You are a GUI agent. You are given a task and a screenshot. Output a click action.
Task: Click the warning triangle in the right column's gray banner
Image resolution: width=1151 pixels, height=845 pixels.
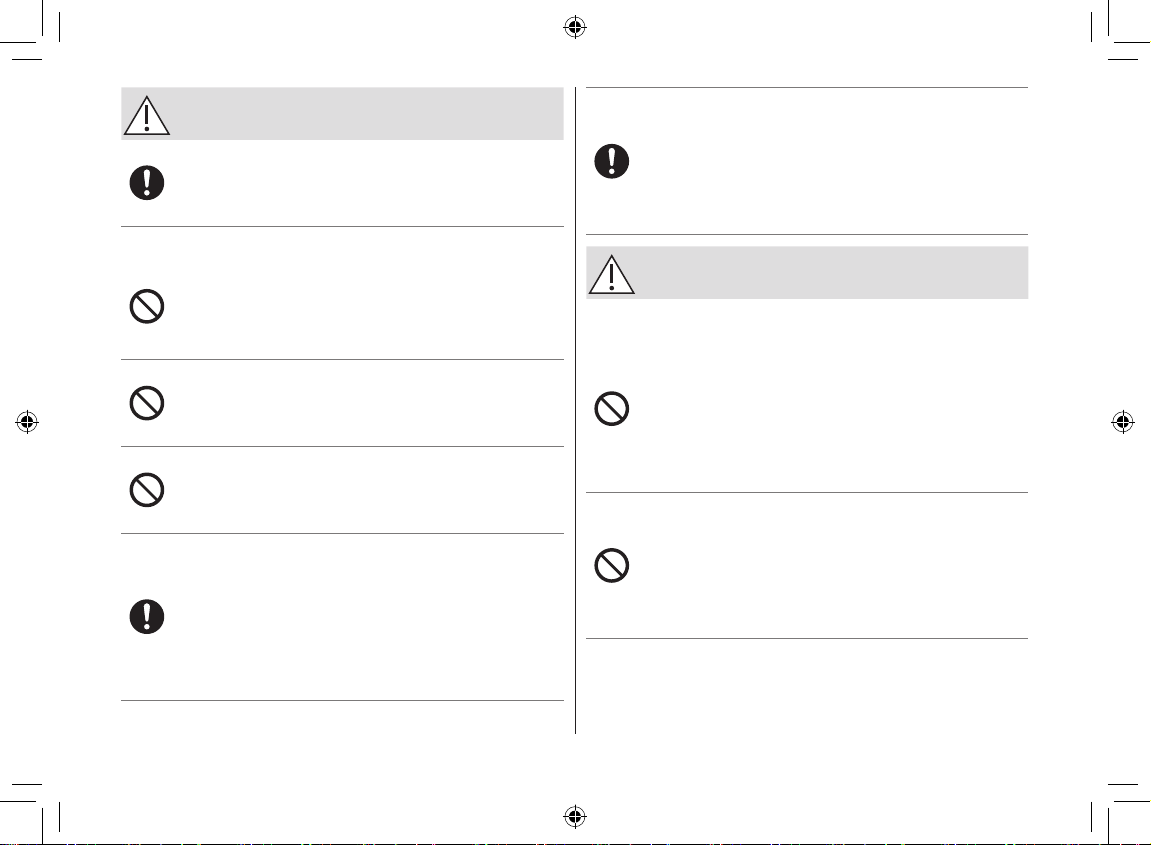coord(611,275)
